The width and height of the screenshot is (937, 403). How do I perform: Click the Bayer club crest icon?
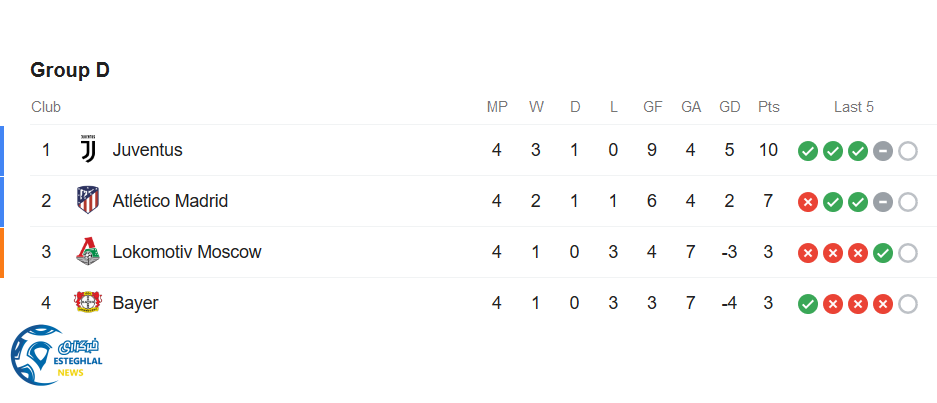[88, 303]
